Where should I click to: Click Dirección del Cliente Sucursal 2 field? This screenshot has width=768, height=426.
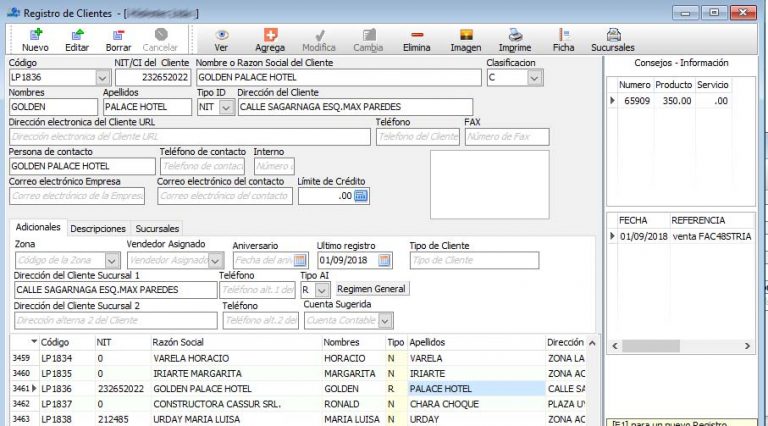pyautogui.click(x=116, y=321)
